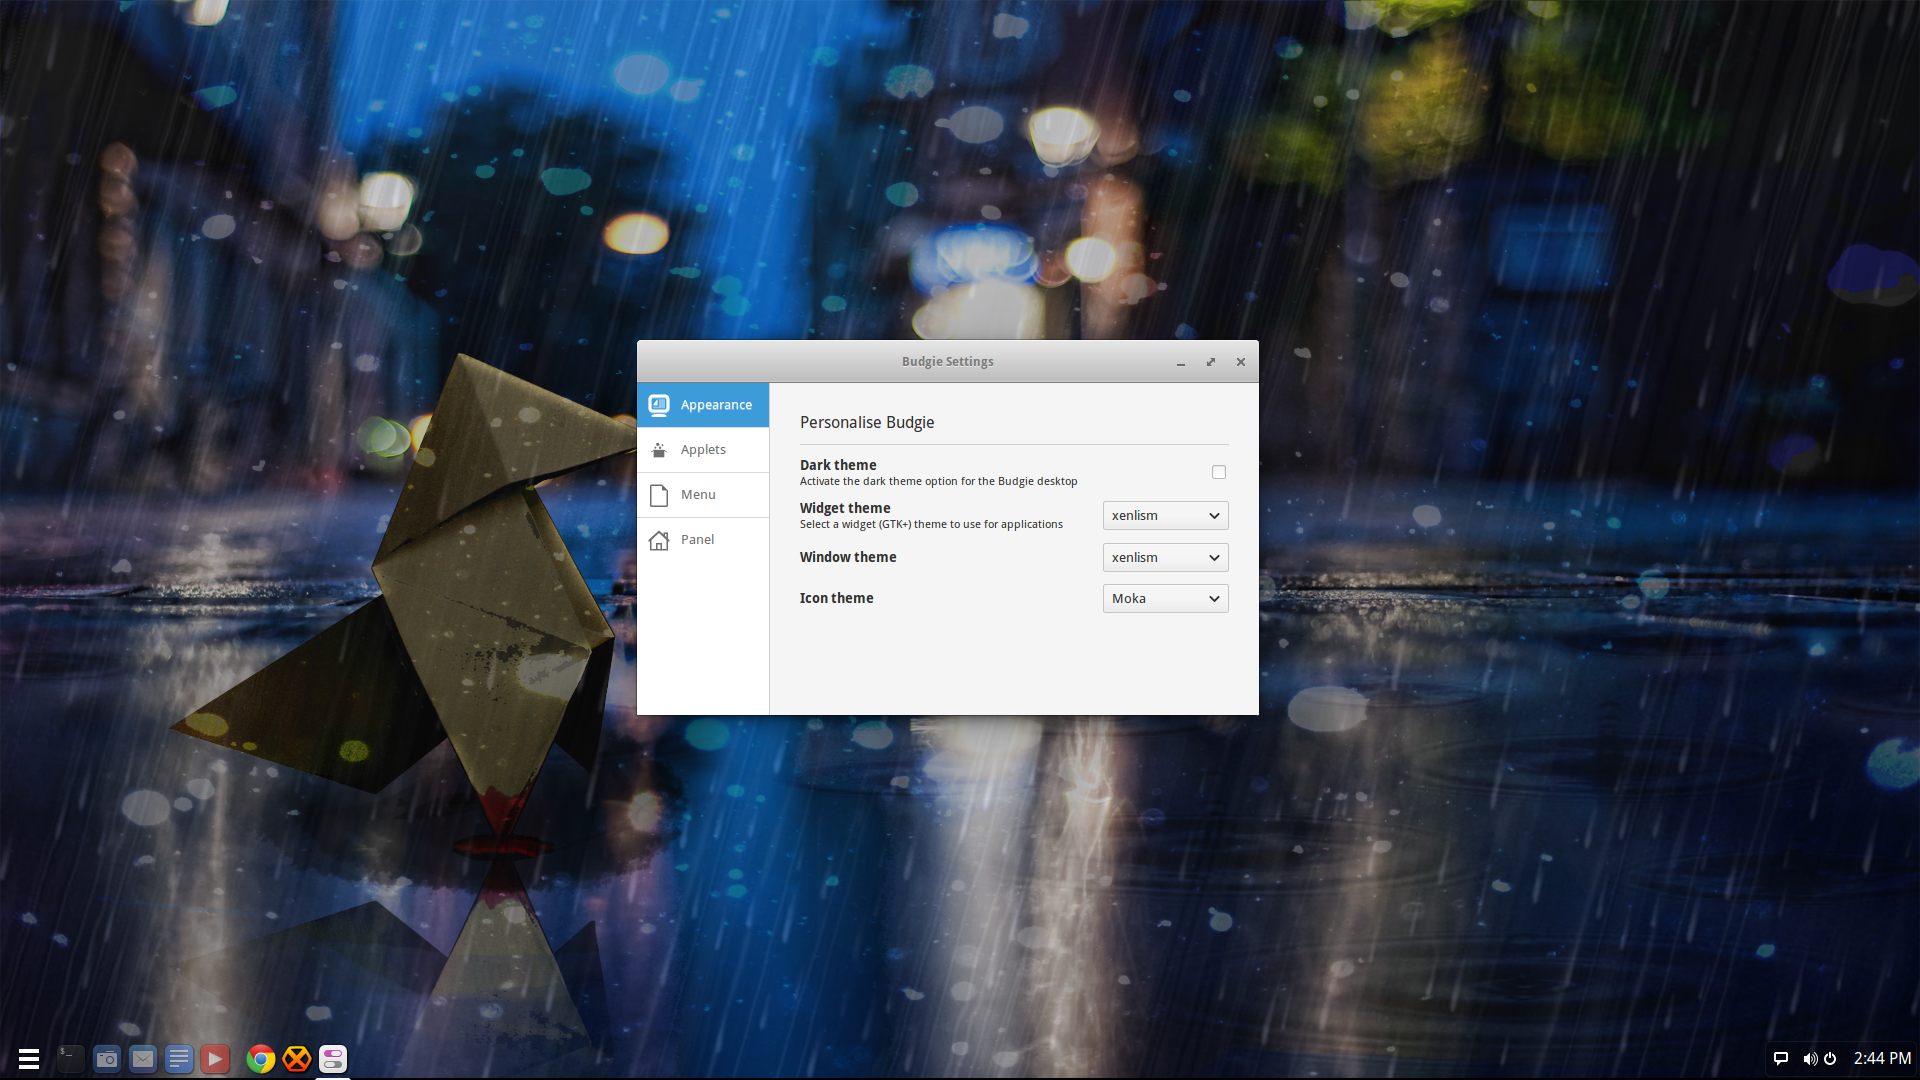Viewport: 1920px width, 1080px height.
Task: Open the red media player icon
Action: (215, 1058)
